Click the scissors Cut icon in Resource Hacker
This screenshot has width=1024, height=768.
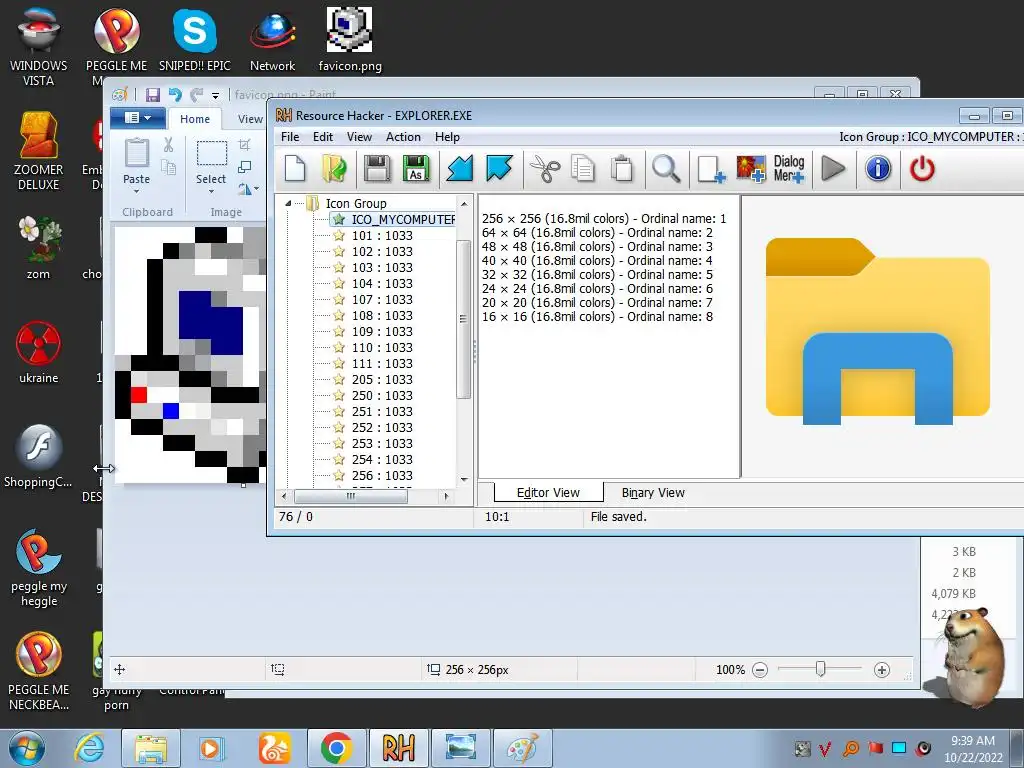pos(545,169)
